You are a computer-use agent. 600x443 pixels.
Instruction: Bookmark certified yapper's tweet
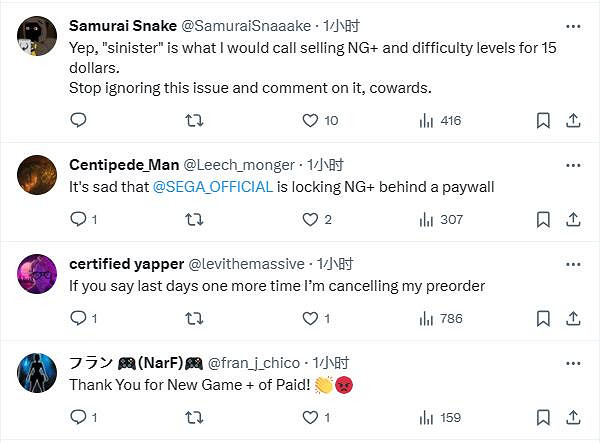point(543,319)
